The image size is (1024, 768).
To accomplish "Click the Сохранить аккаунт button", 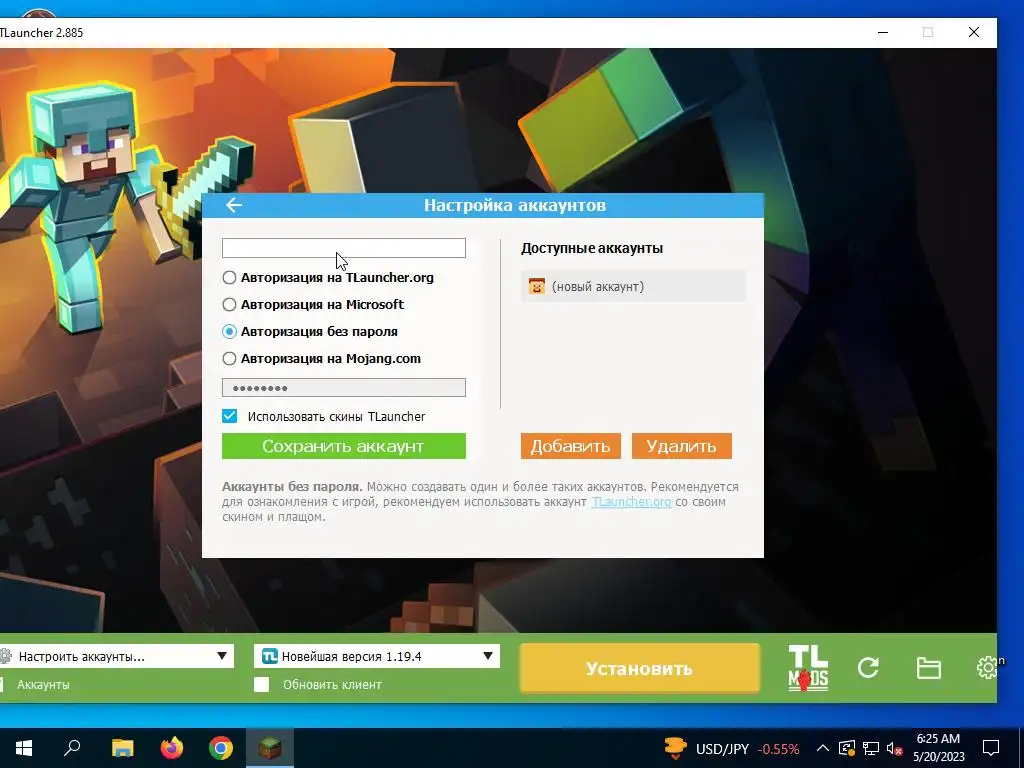I will pyautogui.click(x=344, y=446).
